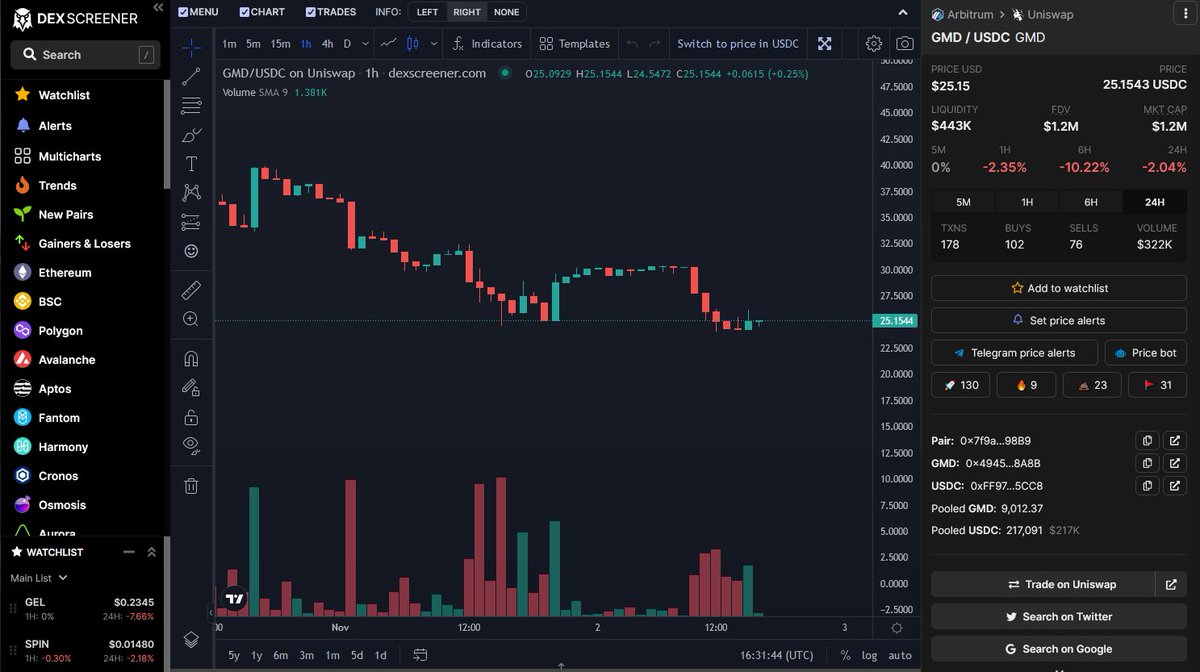
Task: Uncheck the CHART checkbox
Action: 245,12
